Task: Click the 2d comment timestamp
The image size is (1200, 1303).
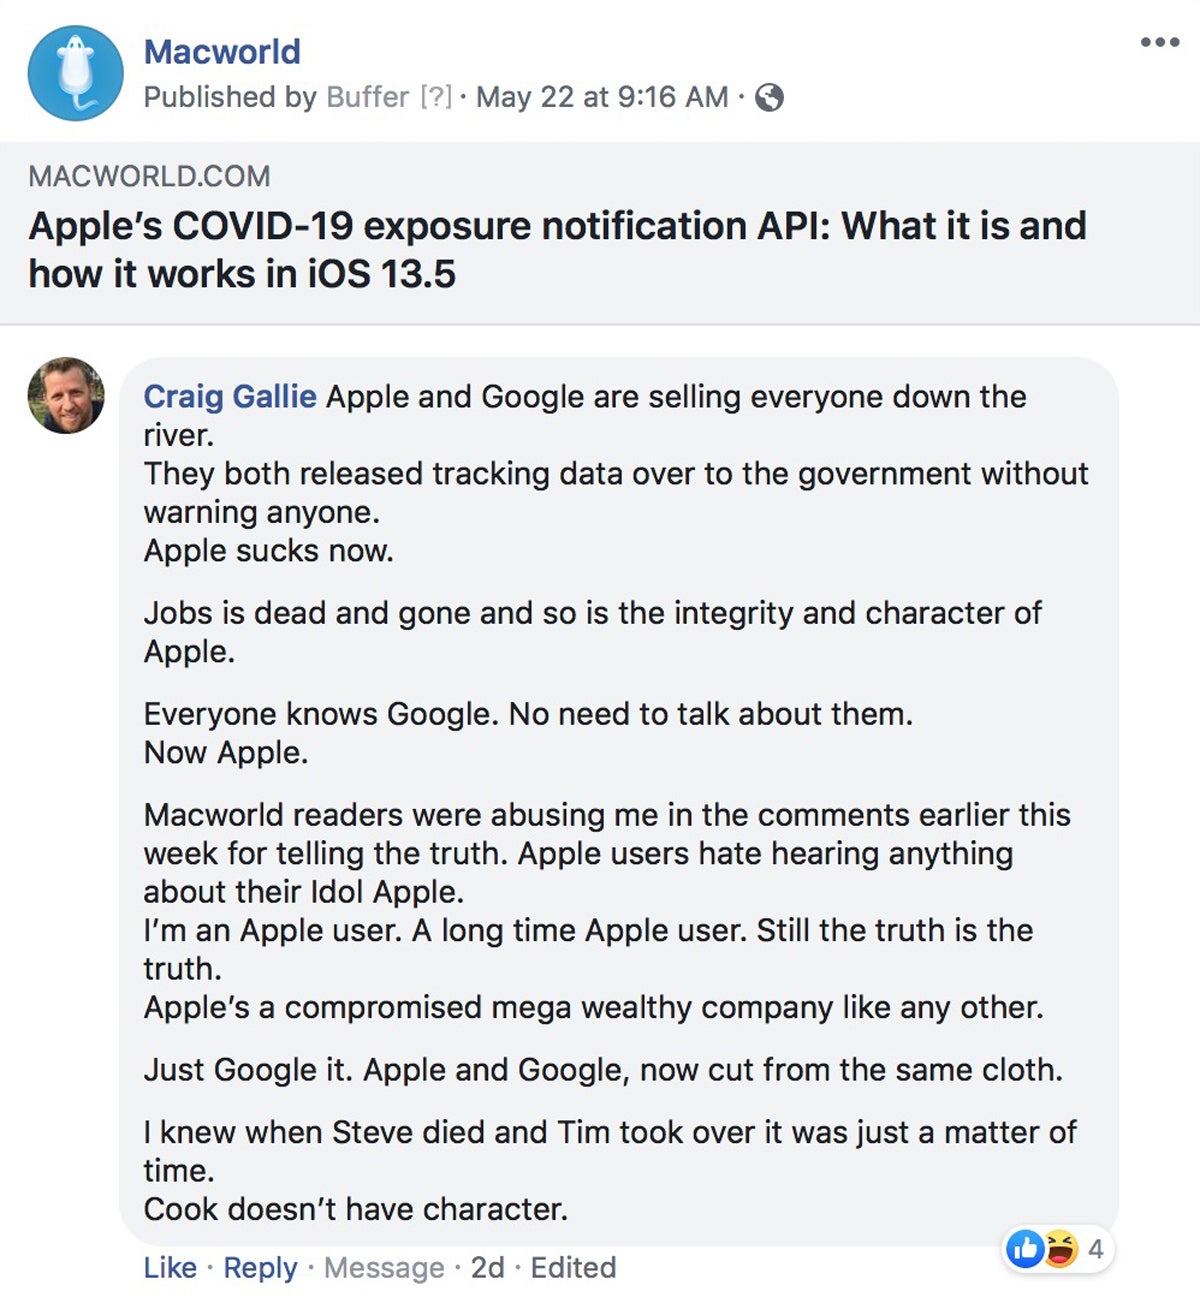Action: 487,1267
